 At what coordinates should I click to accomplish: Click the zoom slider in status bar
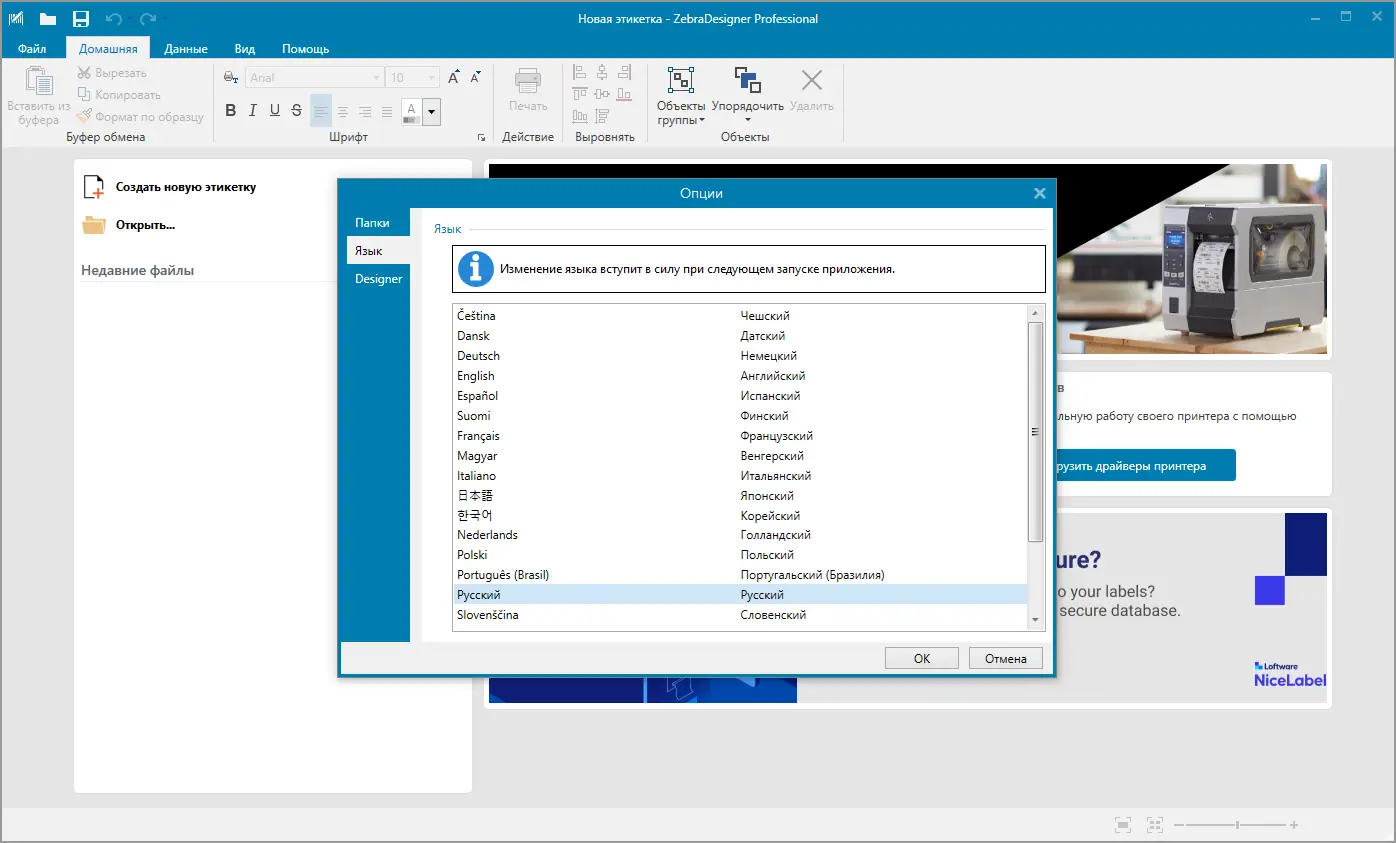(1237, 825)
